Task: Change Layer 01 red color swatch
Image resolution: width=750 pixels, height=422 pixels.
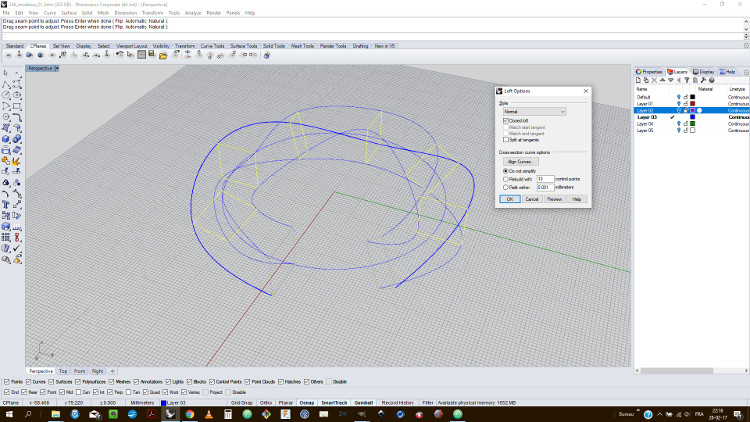Action: [693, 104]
